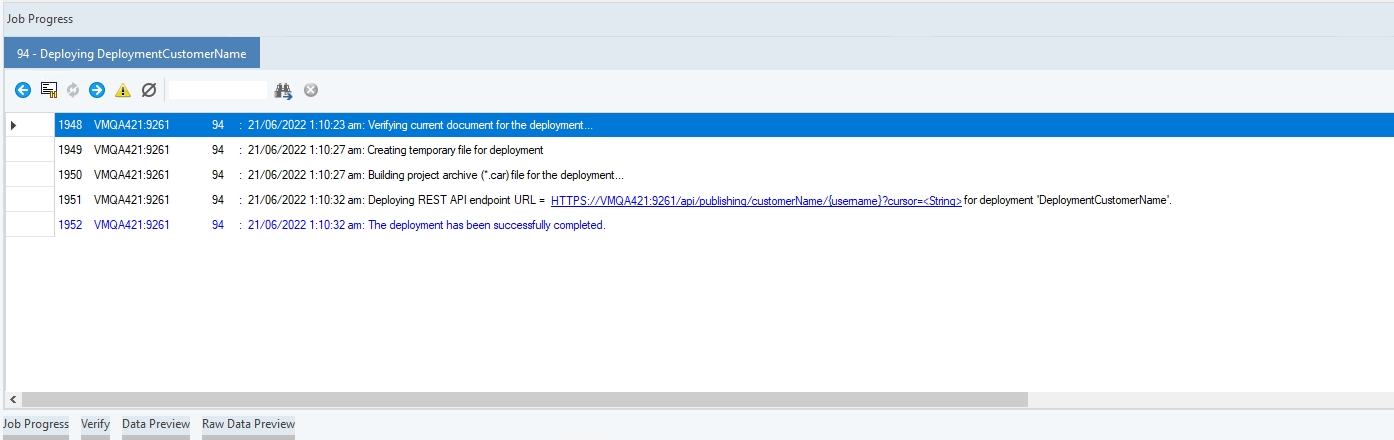The width and height of the screenshot is (1394, 440).
Task: Click the grey cancel search icon
Action: click(311, 90)
